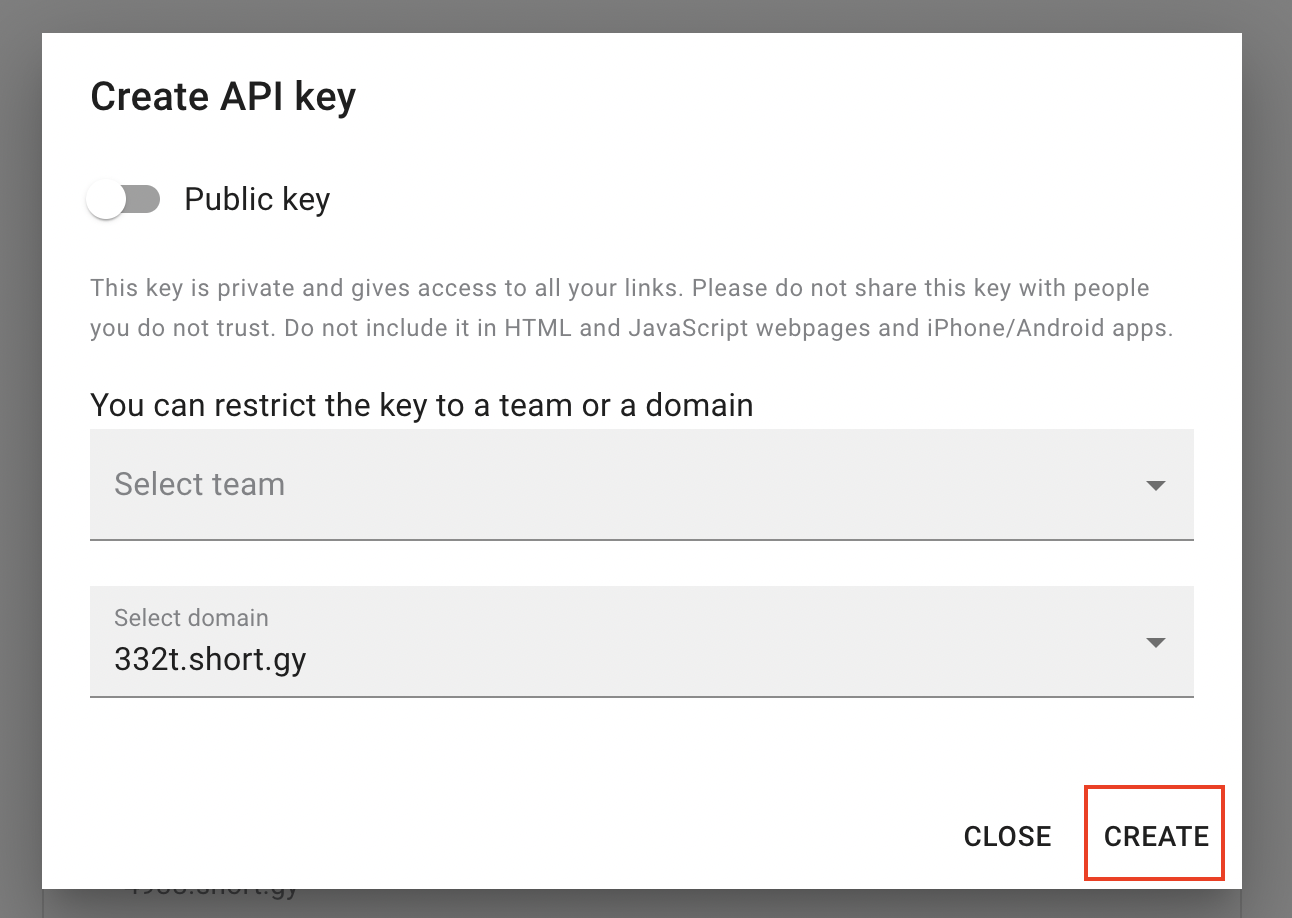Click the "Public key" label text
The image size is (1292, 918).
(257, 200)
